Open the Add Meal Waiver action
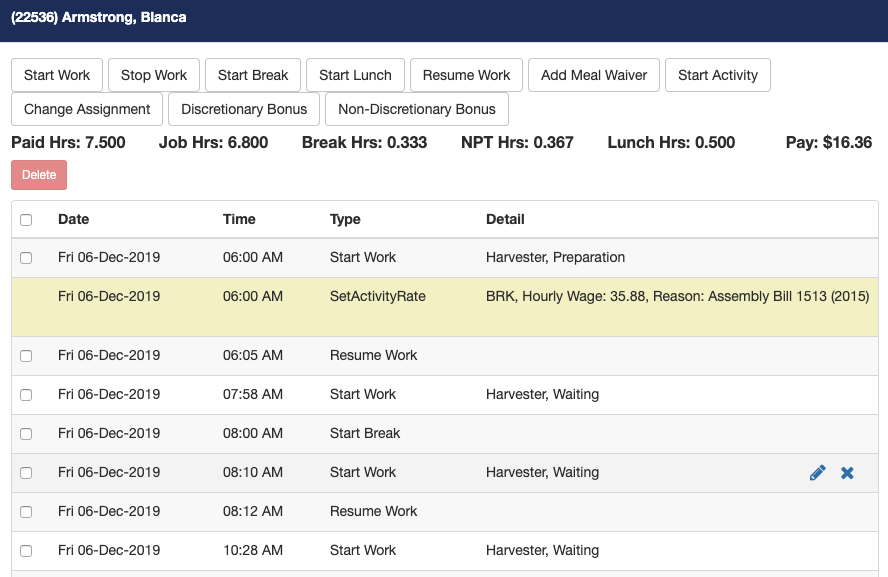 click(594, 75)
